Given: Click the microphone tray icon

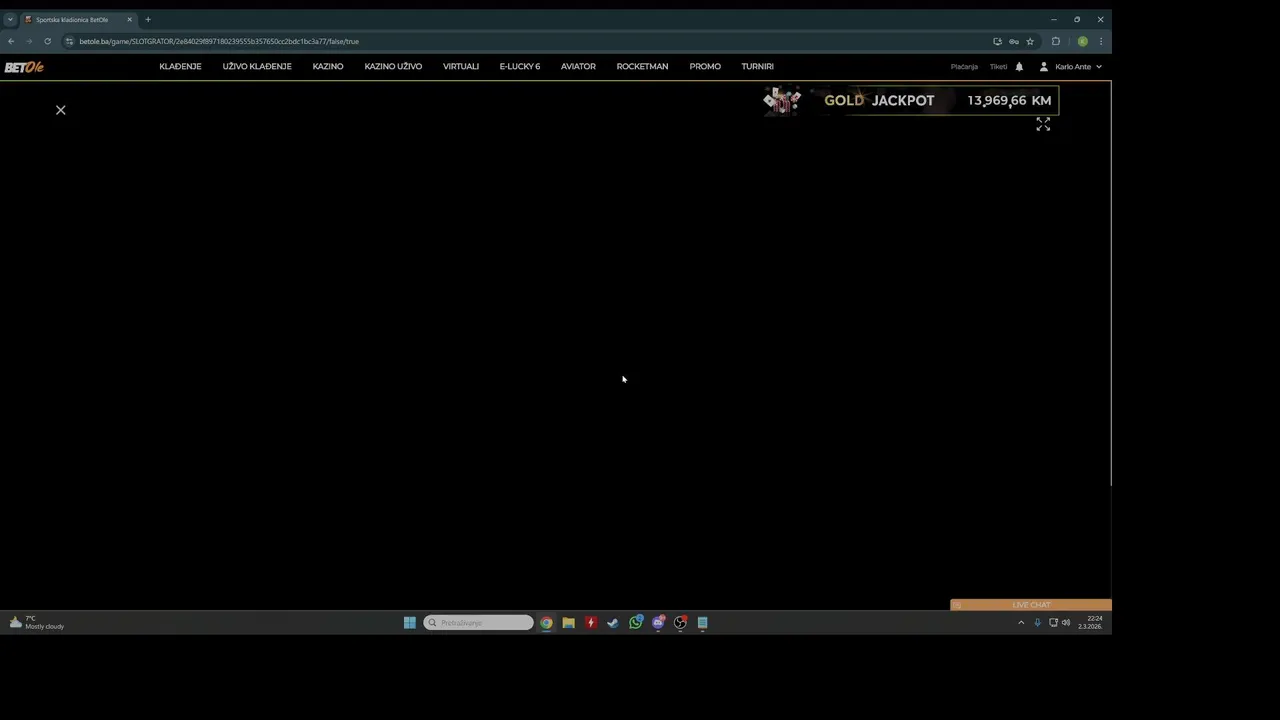Looking at the screenshot, I should tap(1037, 622).
